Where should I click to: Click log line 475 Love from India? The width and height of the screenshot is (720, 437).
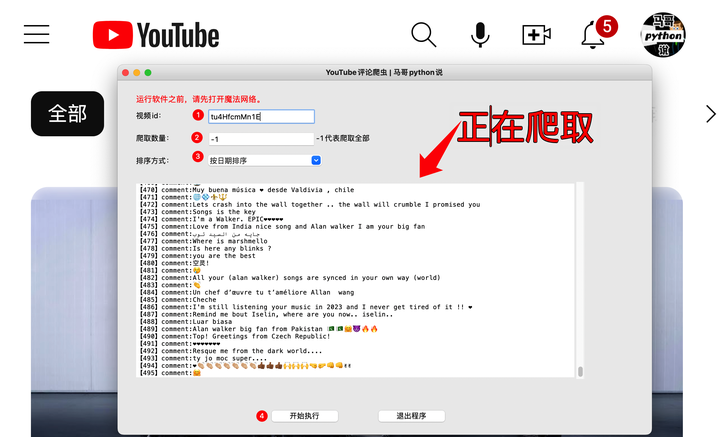click(x=282, y=226)
